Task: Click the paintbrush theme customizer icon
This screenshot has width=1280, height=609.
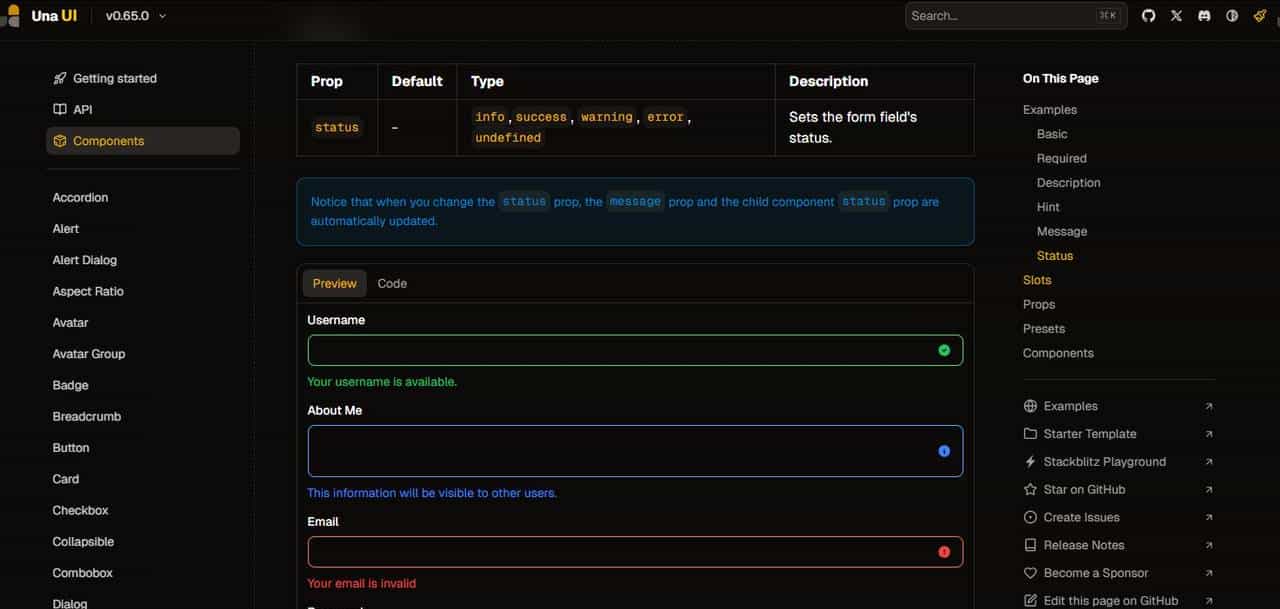Action: tap(1260, 16)
